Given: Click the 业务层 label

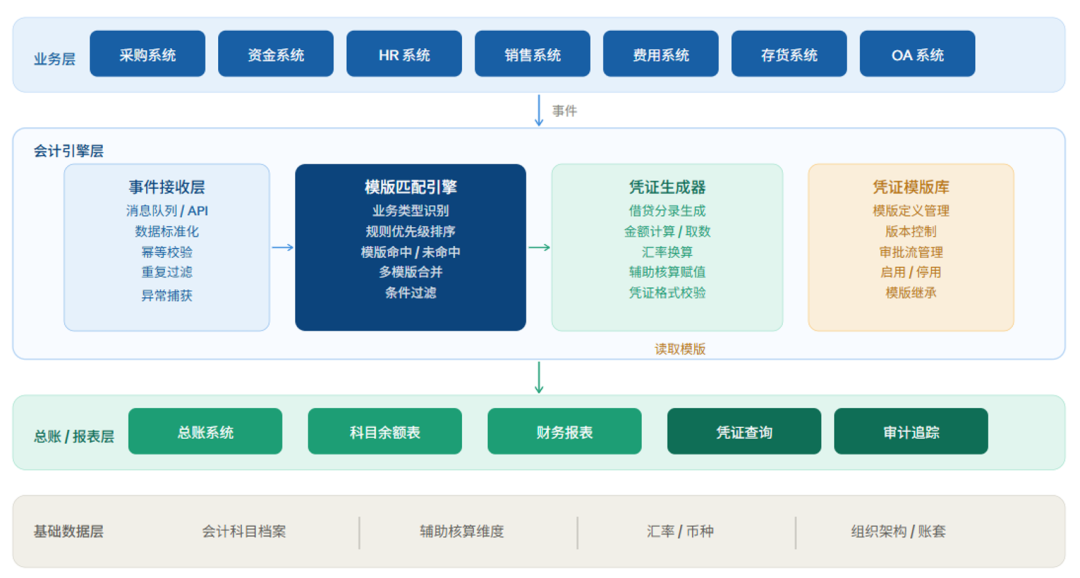Looking at the screenshot, I should 54,59.
